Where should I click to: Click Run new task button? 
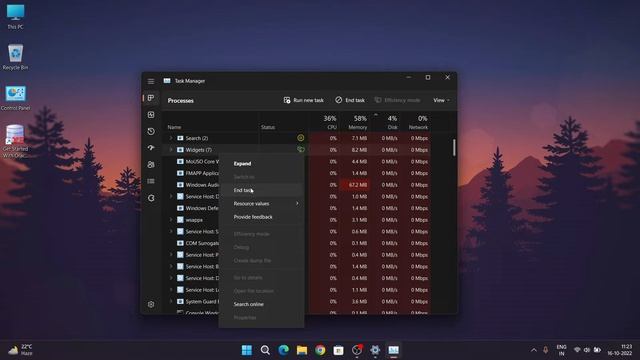(x=304, y=100)
